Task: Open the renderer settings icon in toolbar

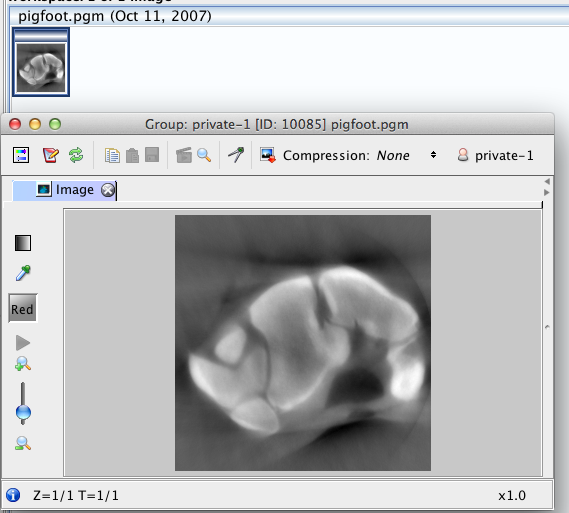Action: (21, 155)
